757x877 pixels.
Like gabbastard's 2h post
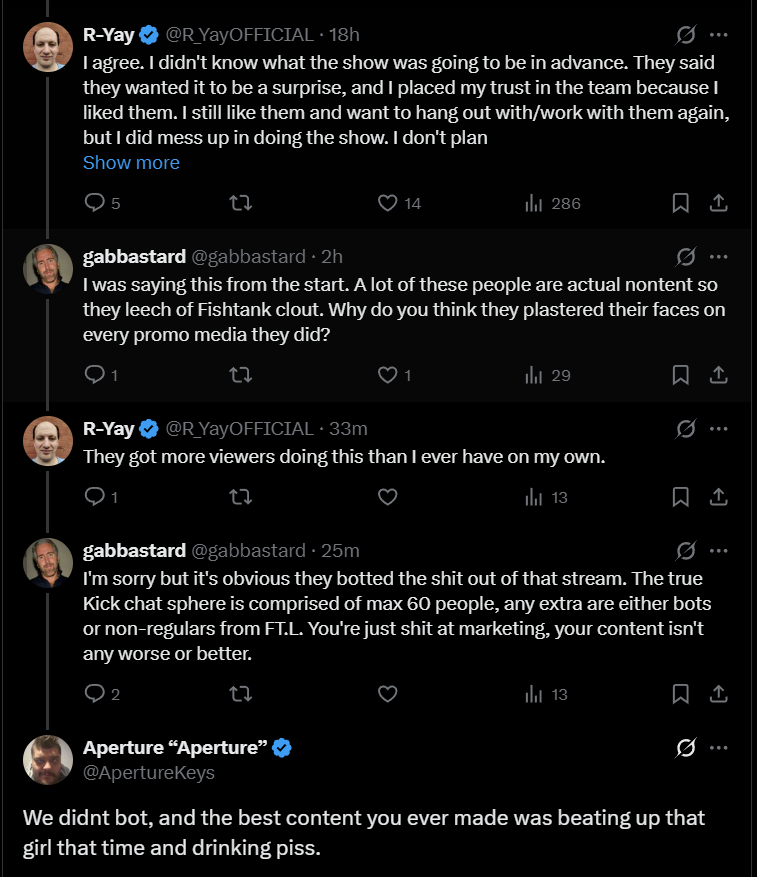coord(388,375)
